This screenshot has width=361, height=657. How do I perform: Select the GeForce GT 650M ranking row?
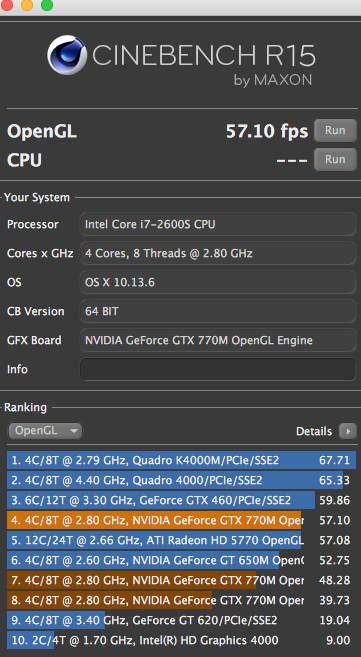click(181, 560)
